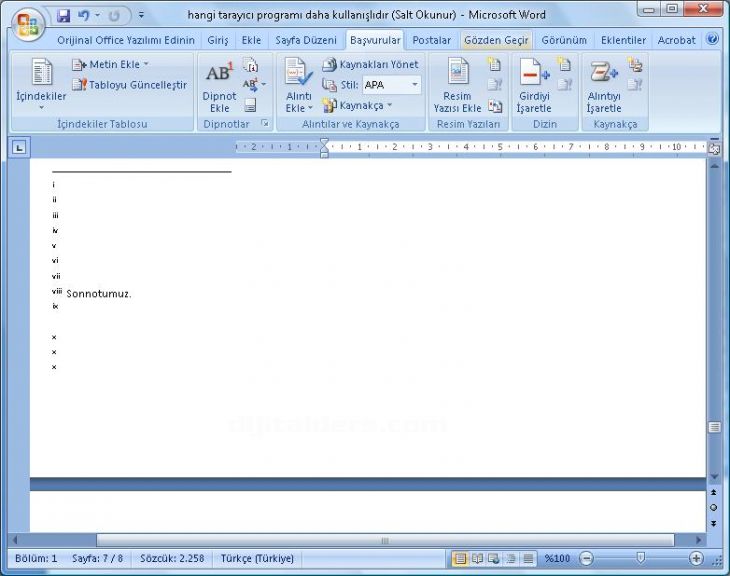
Task: Click the insert endnote icon
Action: (x=250, y=65)
